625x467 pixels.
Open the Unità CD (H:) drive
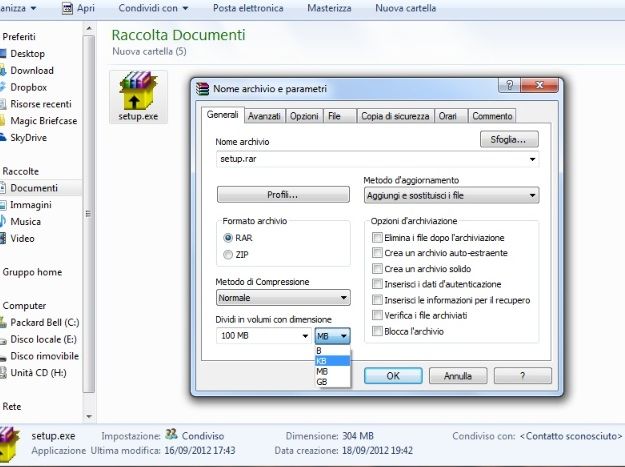pyautogui.click(x=4, y=373)
